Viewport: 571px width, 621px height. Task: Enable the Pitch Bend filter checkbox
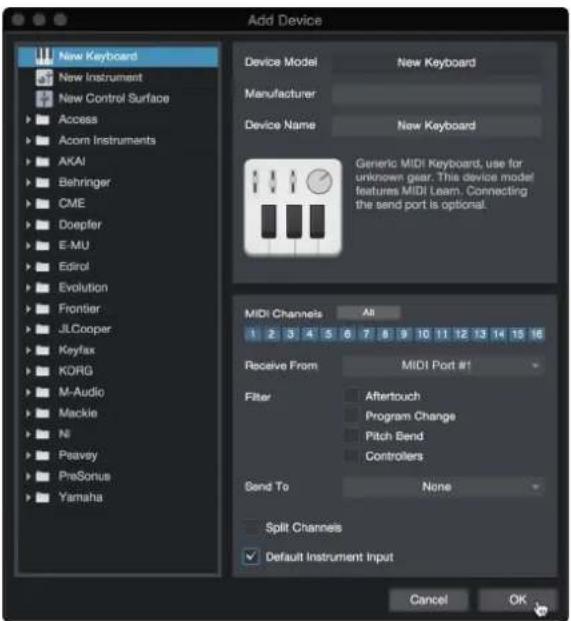pos(351,436)
